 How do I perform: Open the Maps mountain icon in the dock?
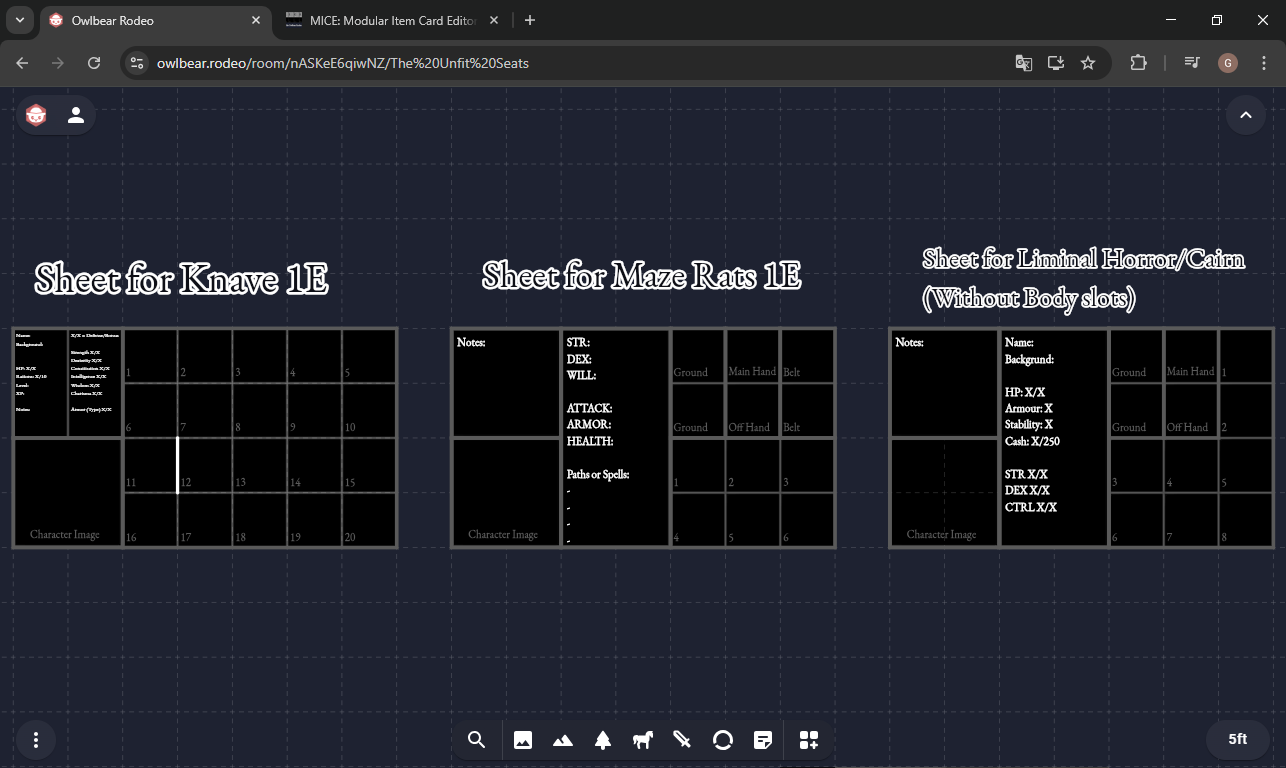coord(563,740)
